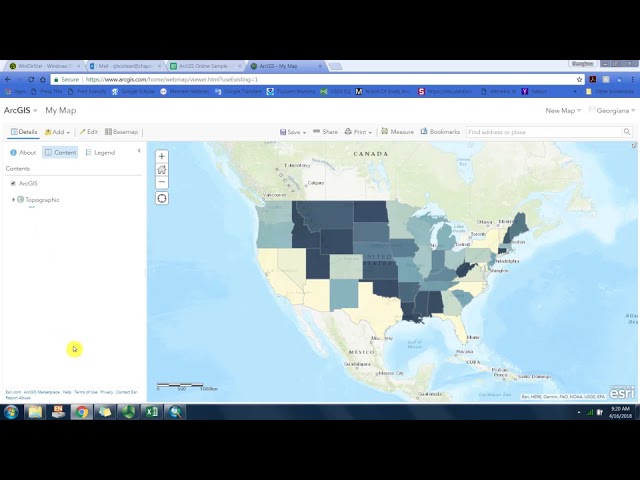The image size is (640, 480).
Task: Open the Terms of Use link
Action: click(86, 392)
